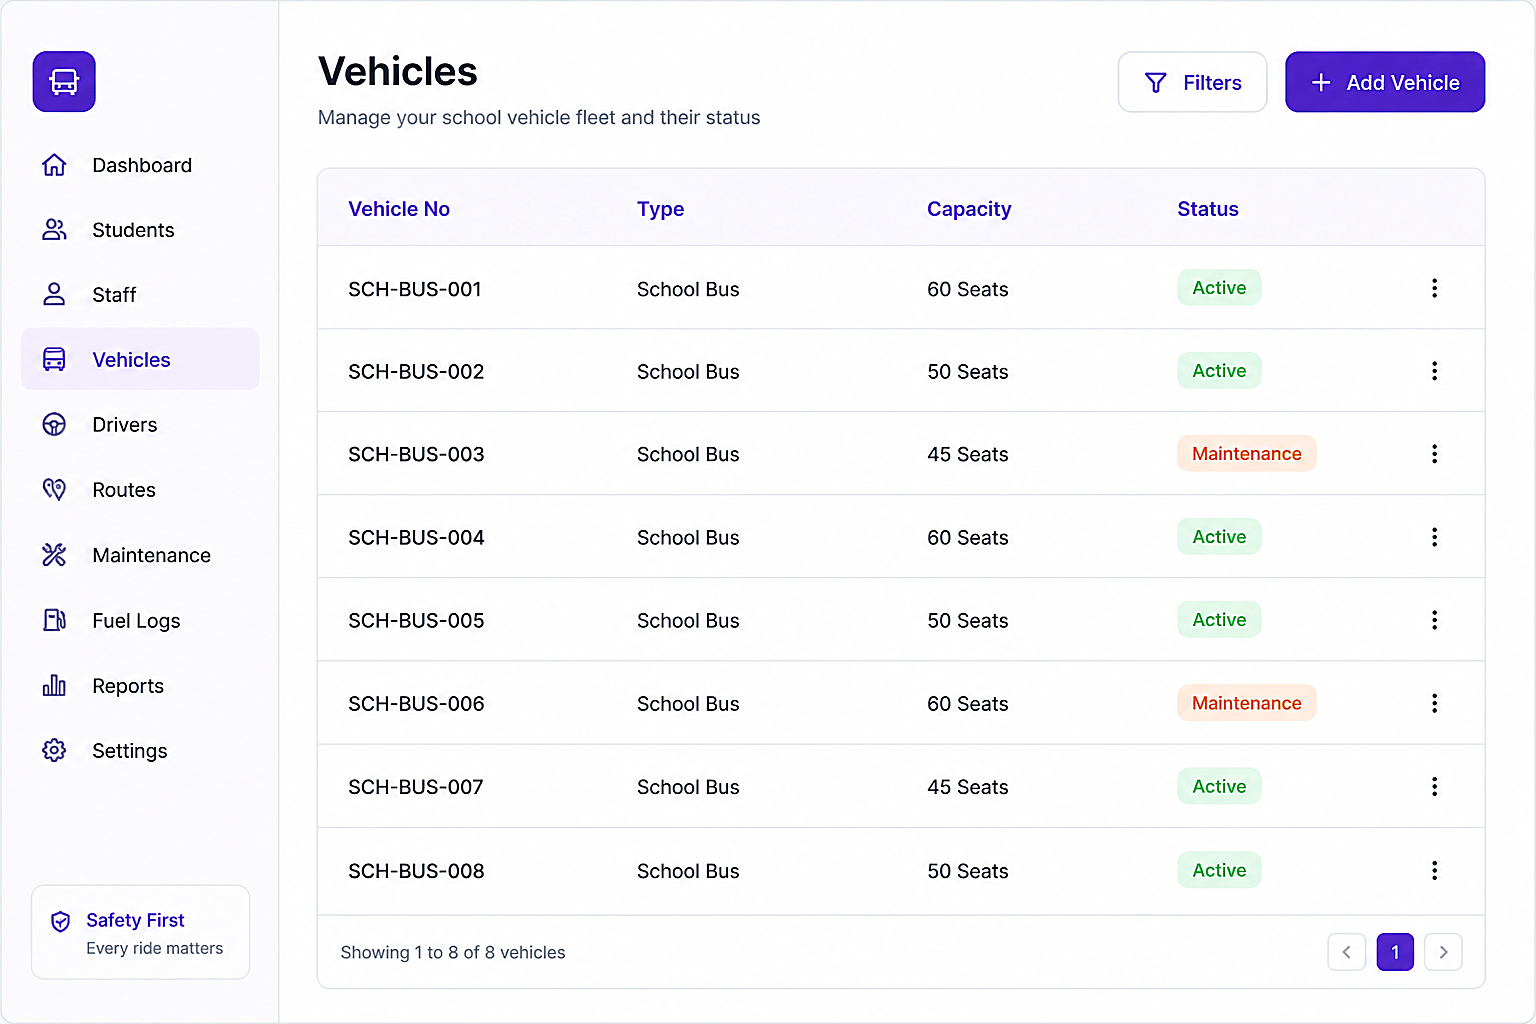Screen dimensions: 1536x1024
Task: Click the SCH-BUS-005 vehicle number
Action: tap(416, 621)
